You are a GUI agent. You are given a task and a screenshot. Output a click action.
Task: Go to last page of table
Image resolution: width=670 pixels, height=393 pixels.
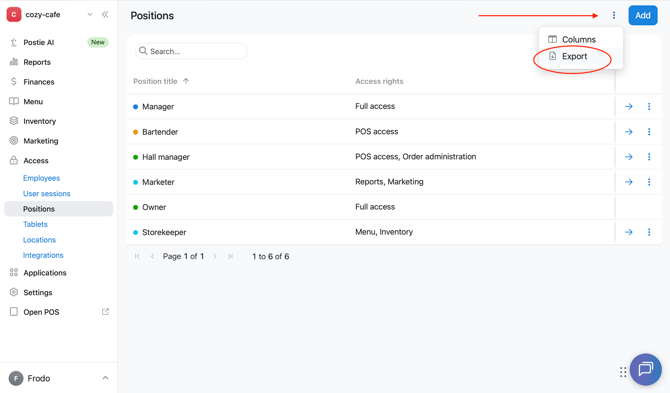(x=230, y=256)
